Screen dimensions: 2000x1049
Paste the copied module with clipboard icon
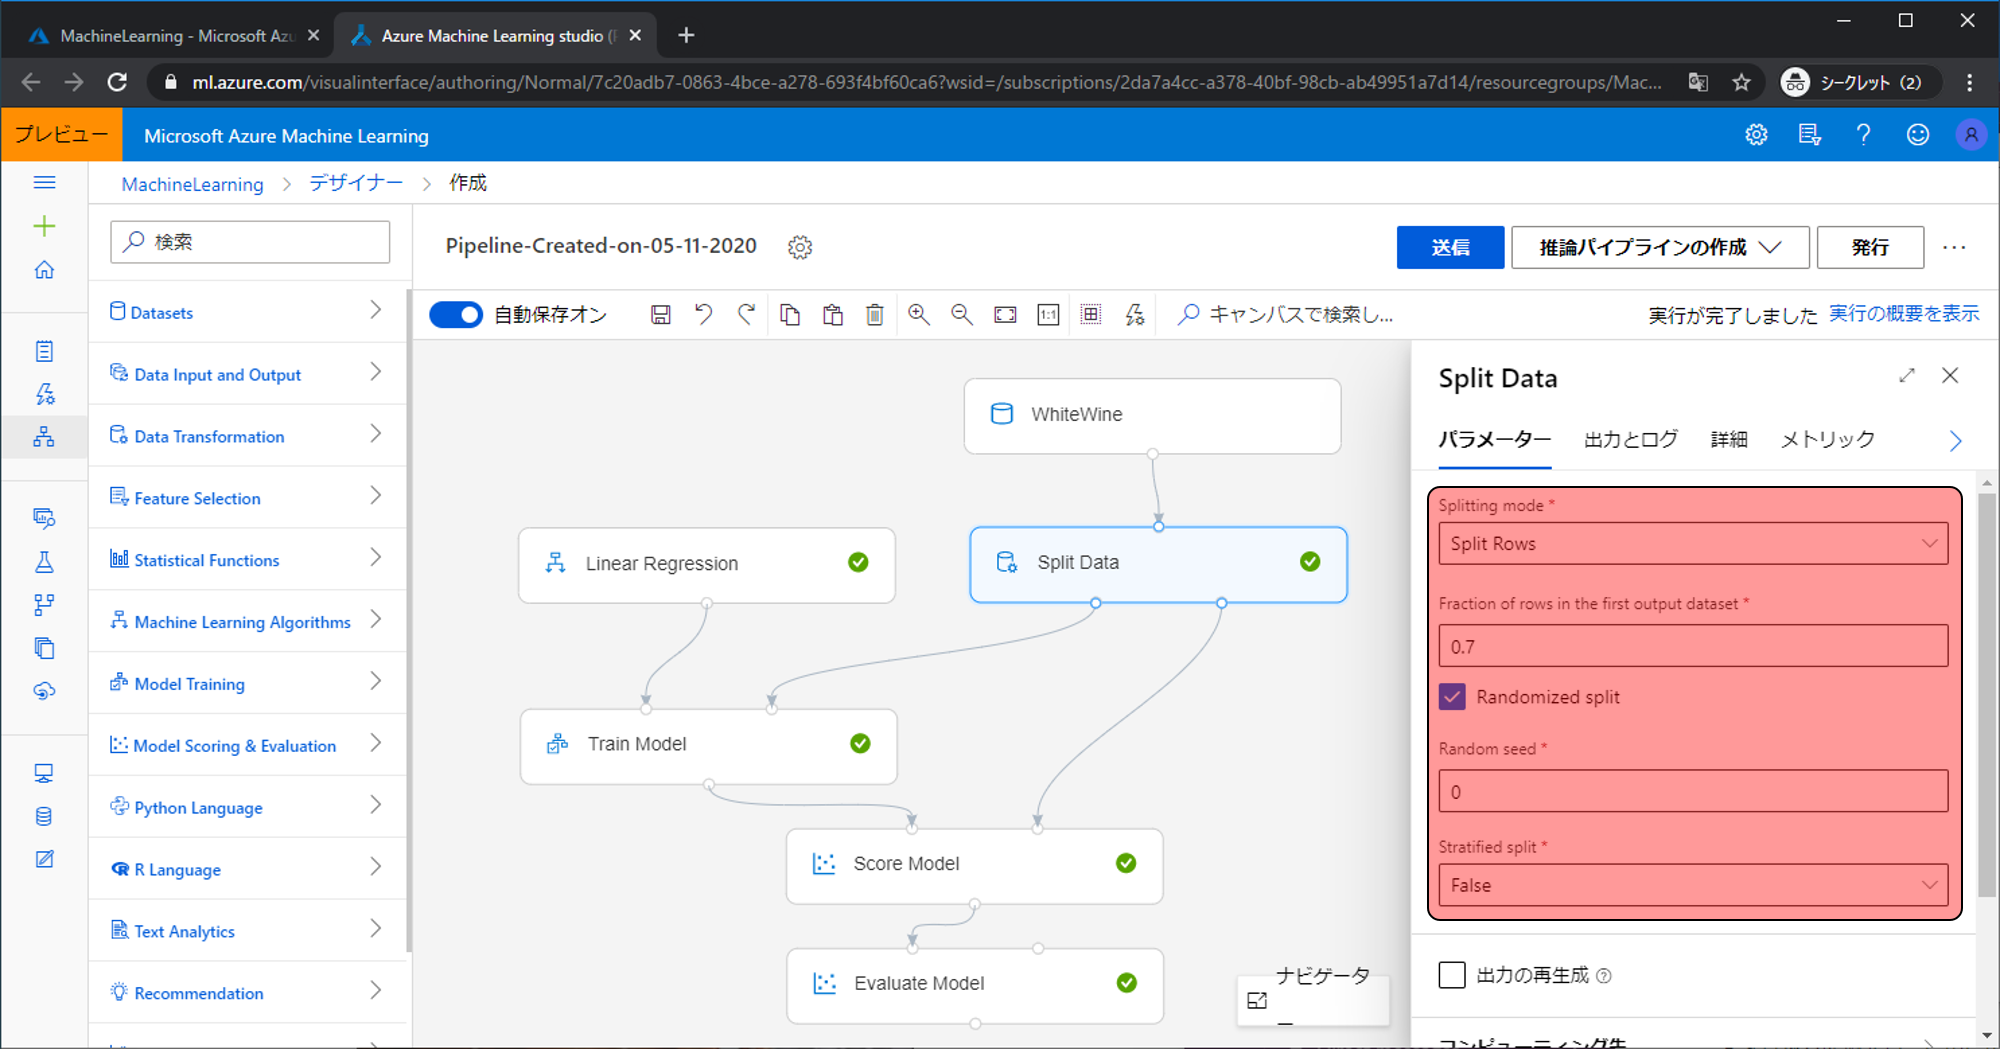pos(832,315)
